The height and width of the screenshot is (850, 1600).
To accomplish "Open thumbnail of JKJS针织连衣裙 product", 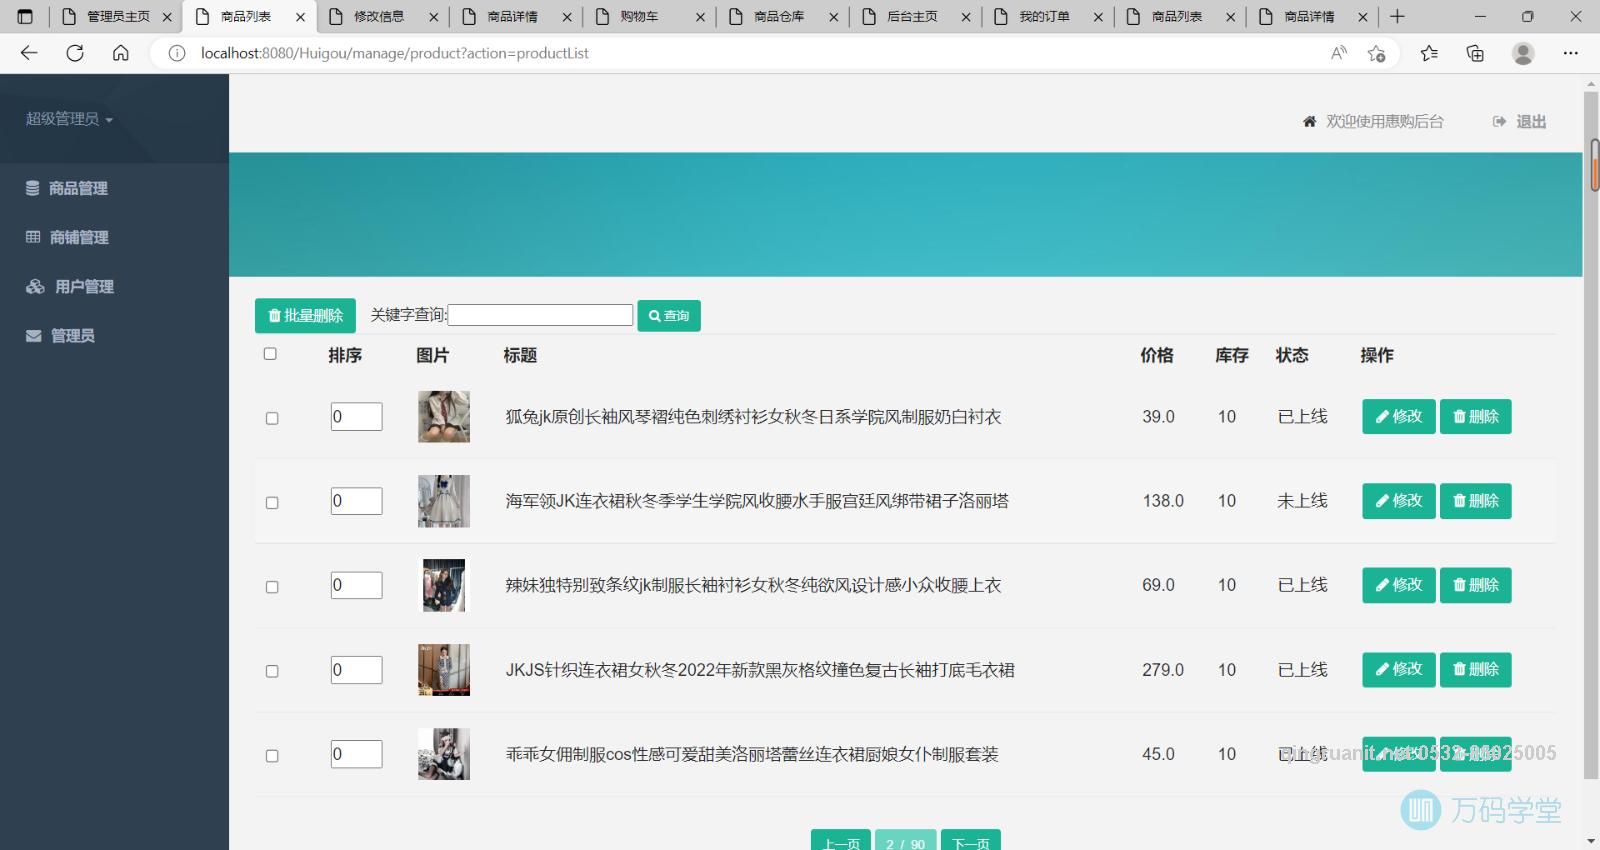I will 444,670.
